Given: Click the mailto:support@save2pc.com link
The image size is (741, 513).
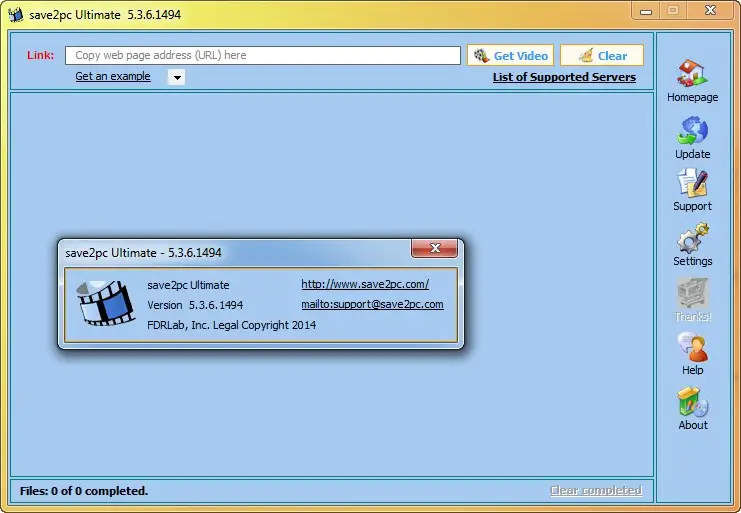Looking at the screenshot, I should pyautogui.click(x=372, y=304).
